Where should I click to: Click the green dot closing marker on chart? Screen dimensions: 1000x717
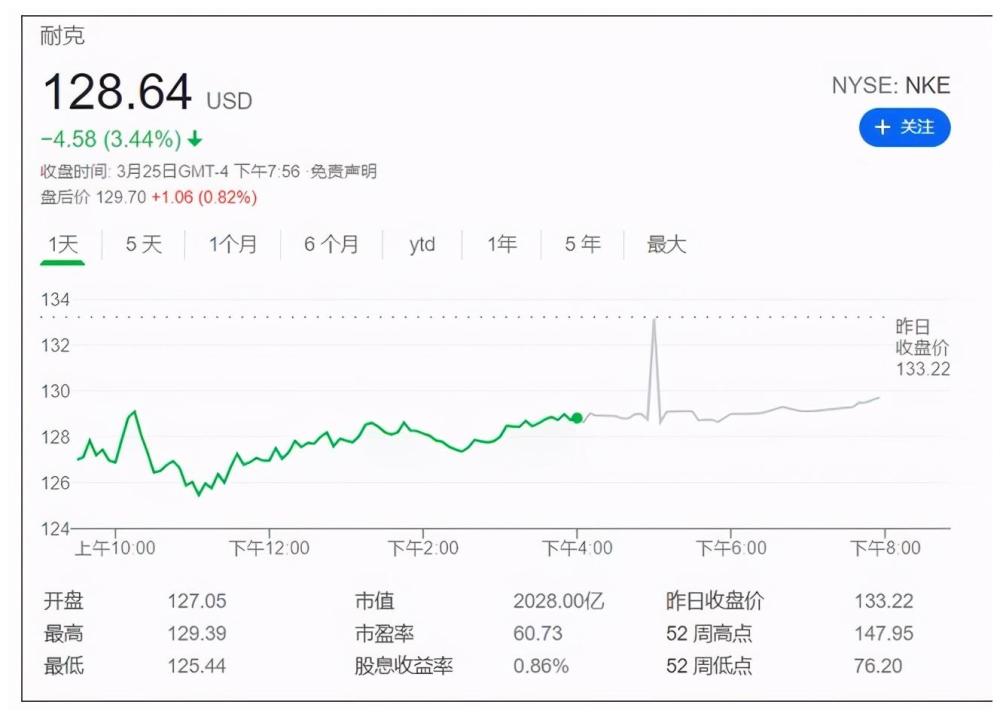pyautogui.click(x=577, y=418)
